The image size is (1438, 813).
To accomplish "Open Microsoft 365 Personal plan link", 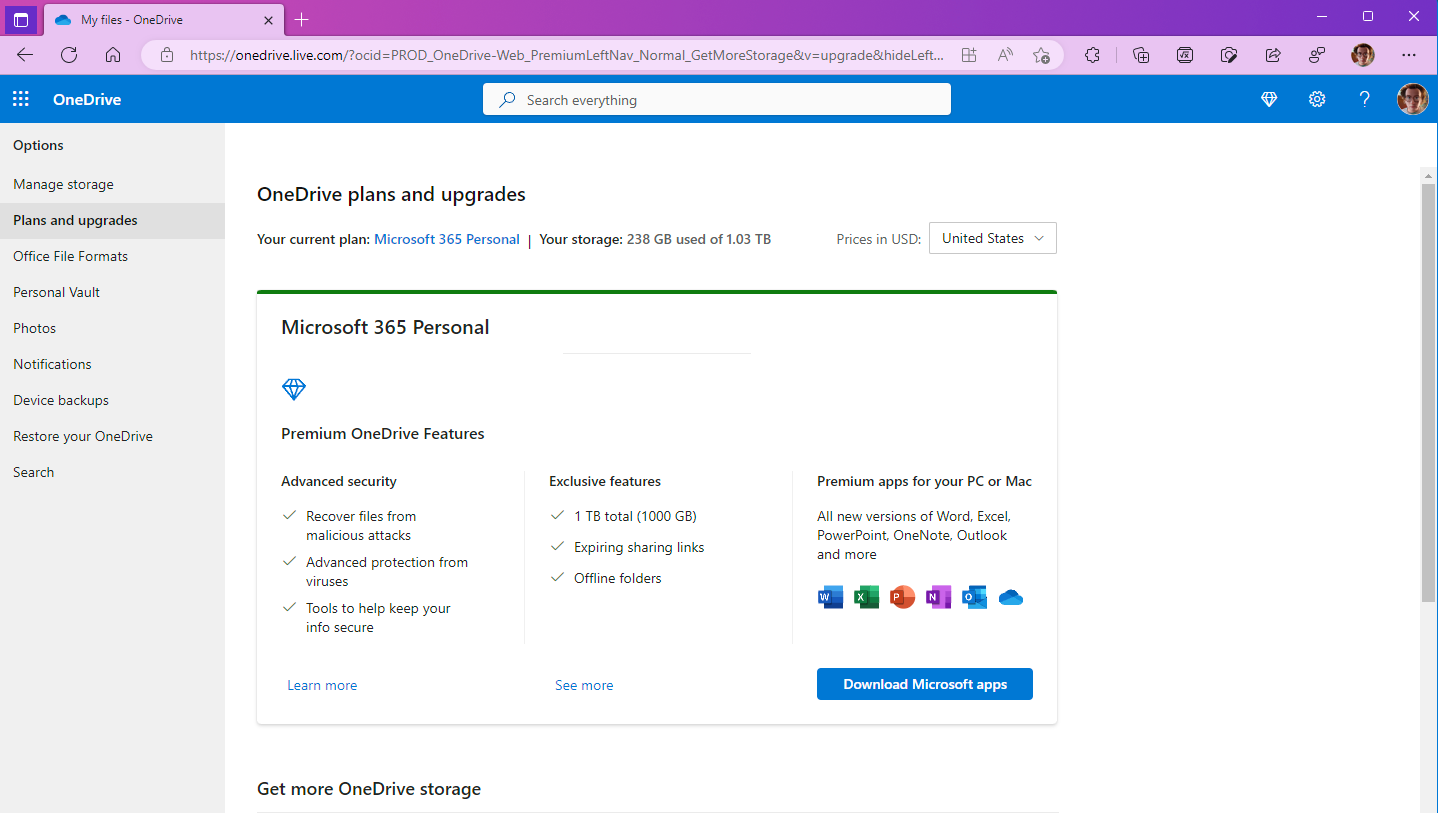I will [447, 239].
